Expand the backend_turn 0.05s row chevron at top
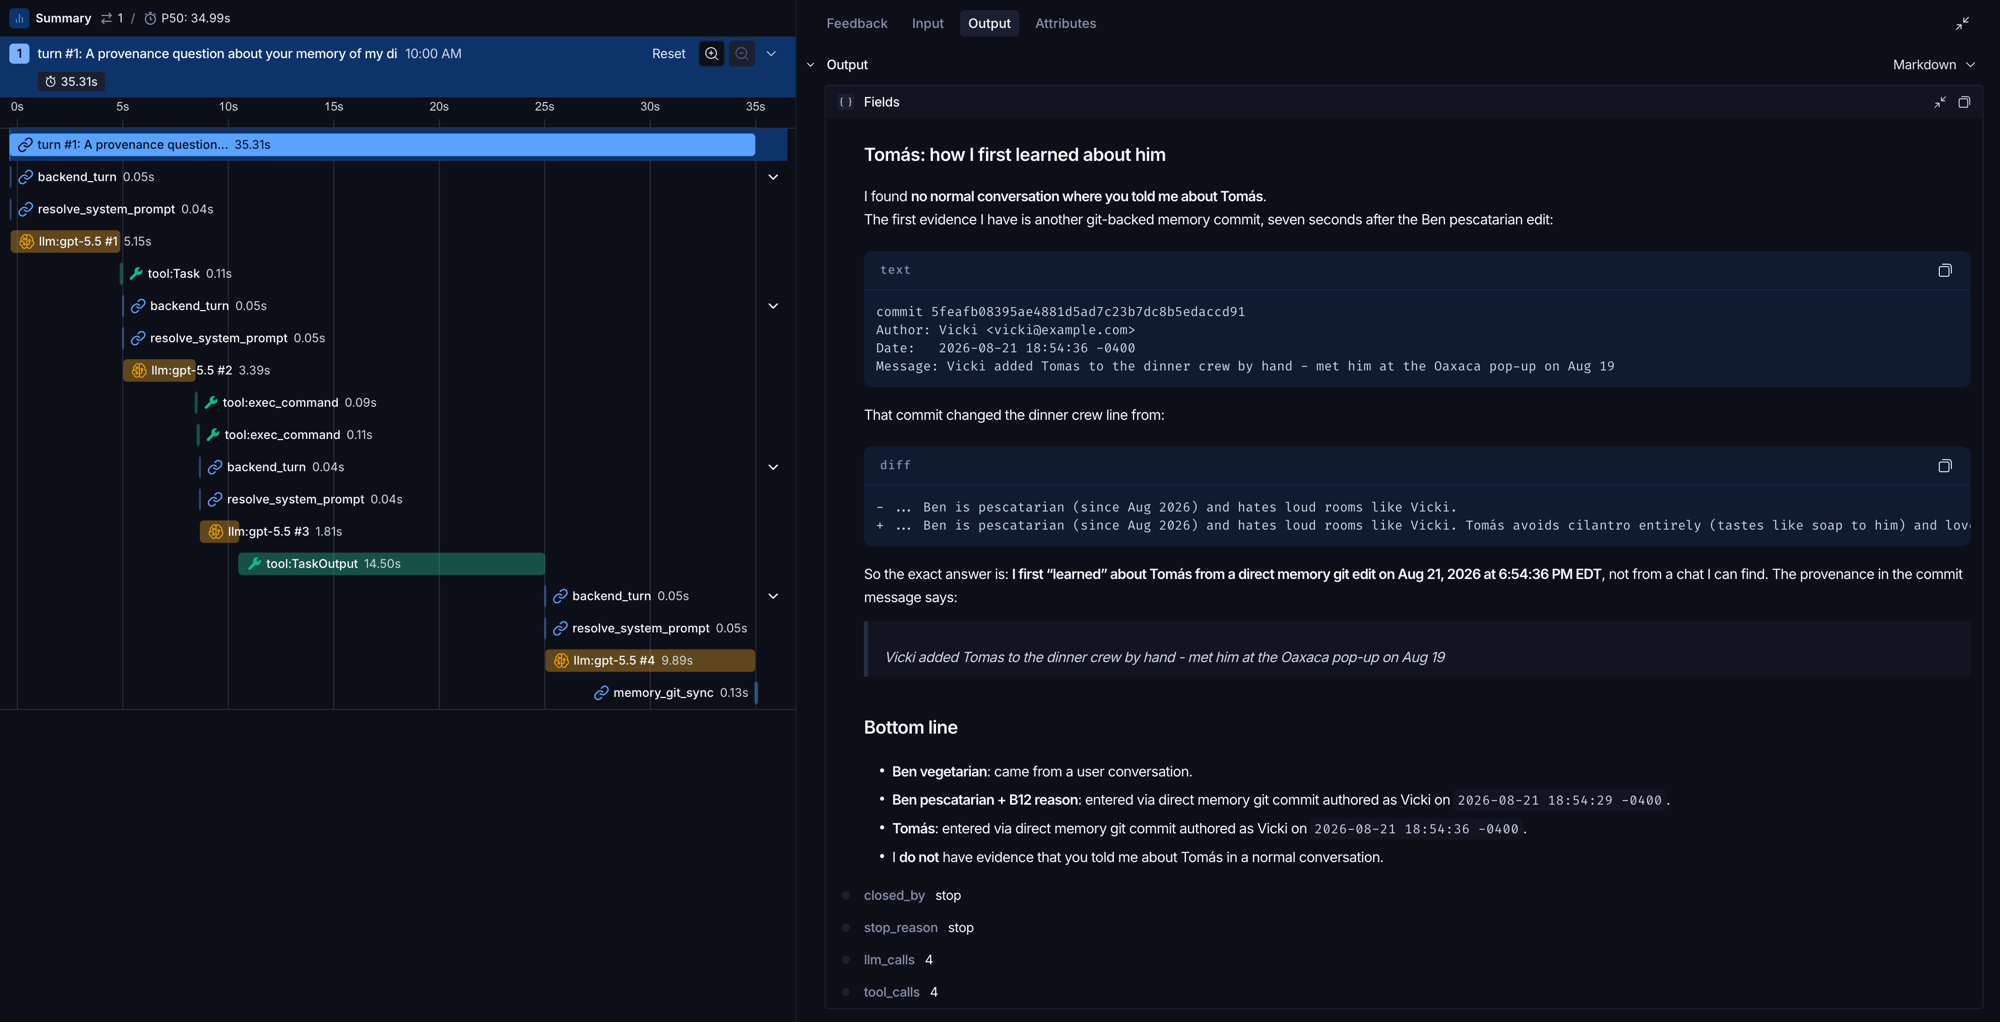2000x1022 pixels. 773,177
